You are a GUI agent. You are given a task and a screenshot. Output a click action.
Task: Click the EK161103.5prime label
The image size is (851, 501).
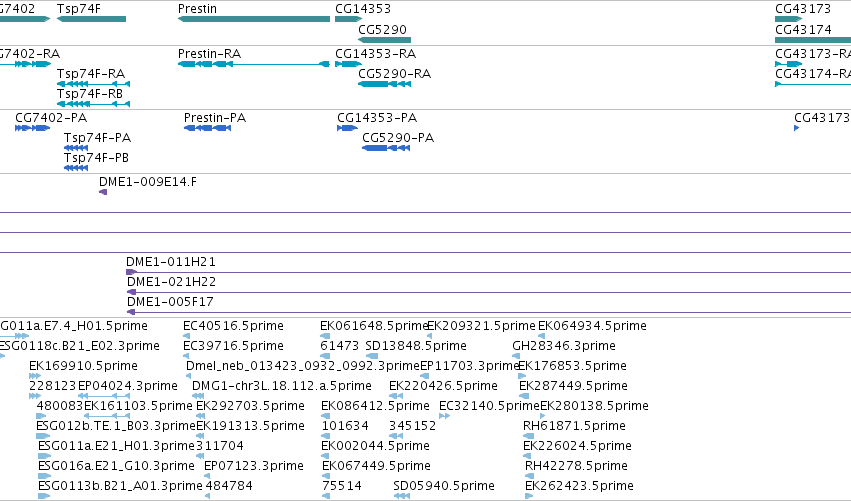(138, 406)
